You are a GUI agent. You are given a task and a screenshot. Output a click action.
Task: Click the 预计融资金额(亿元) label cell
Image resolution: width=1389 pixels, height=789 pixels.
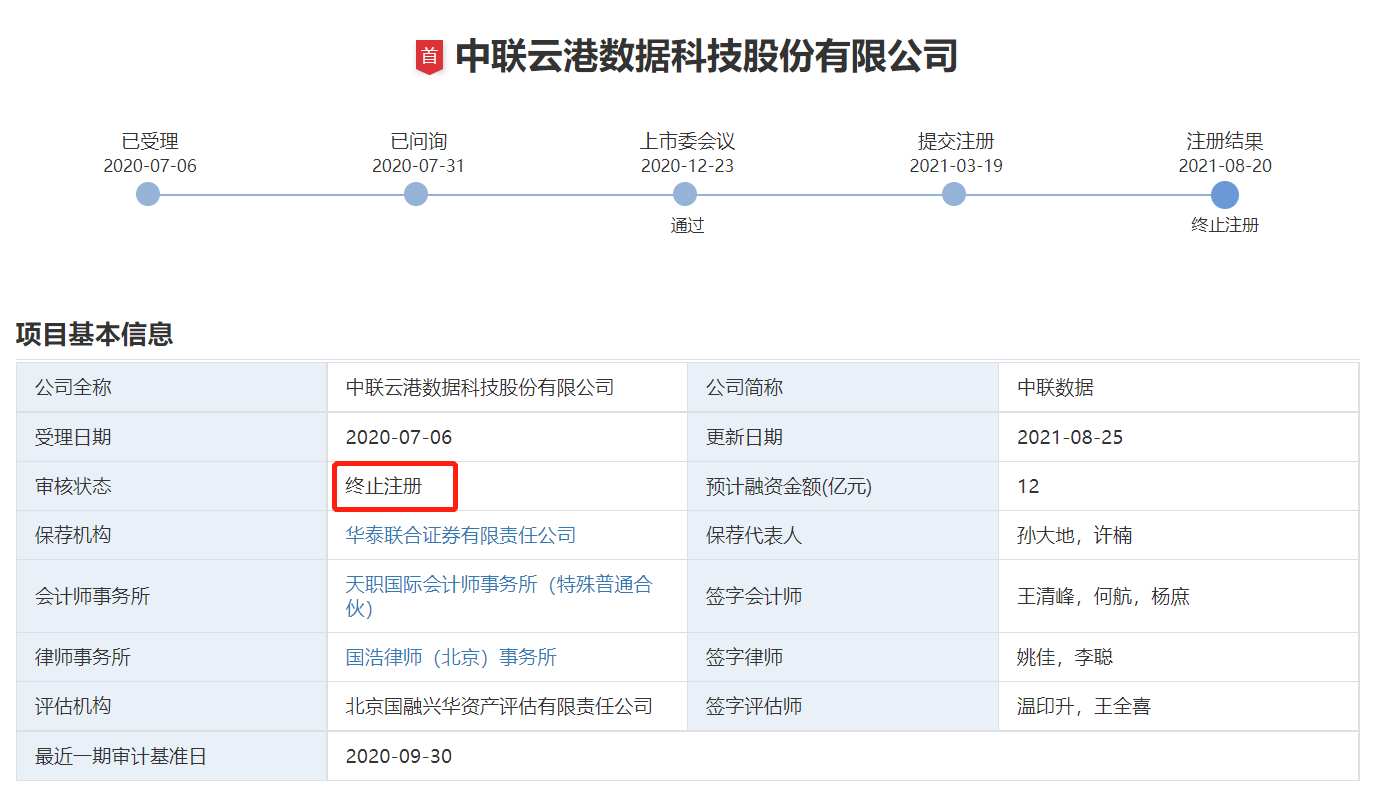pyautogui.click(x=843, y=487)
